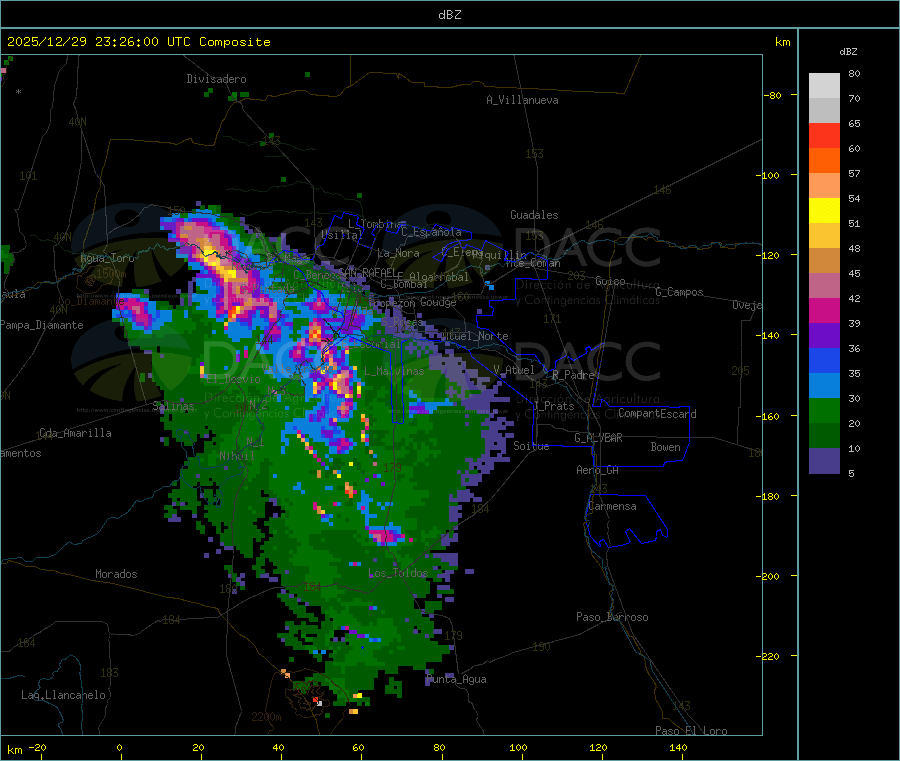Pick the bright green 20-30 dBZ legend swatch

coord(824,411)
